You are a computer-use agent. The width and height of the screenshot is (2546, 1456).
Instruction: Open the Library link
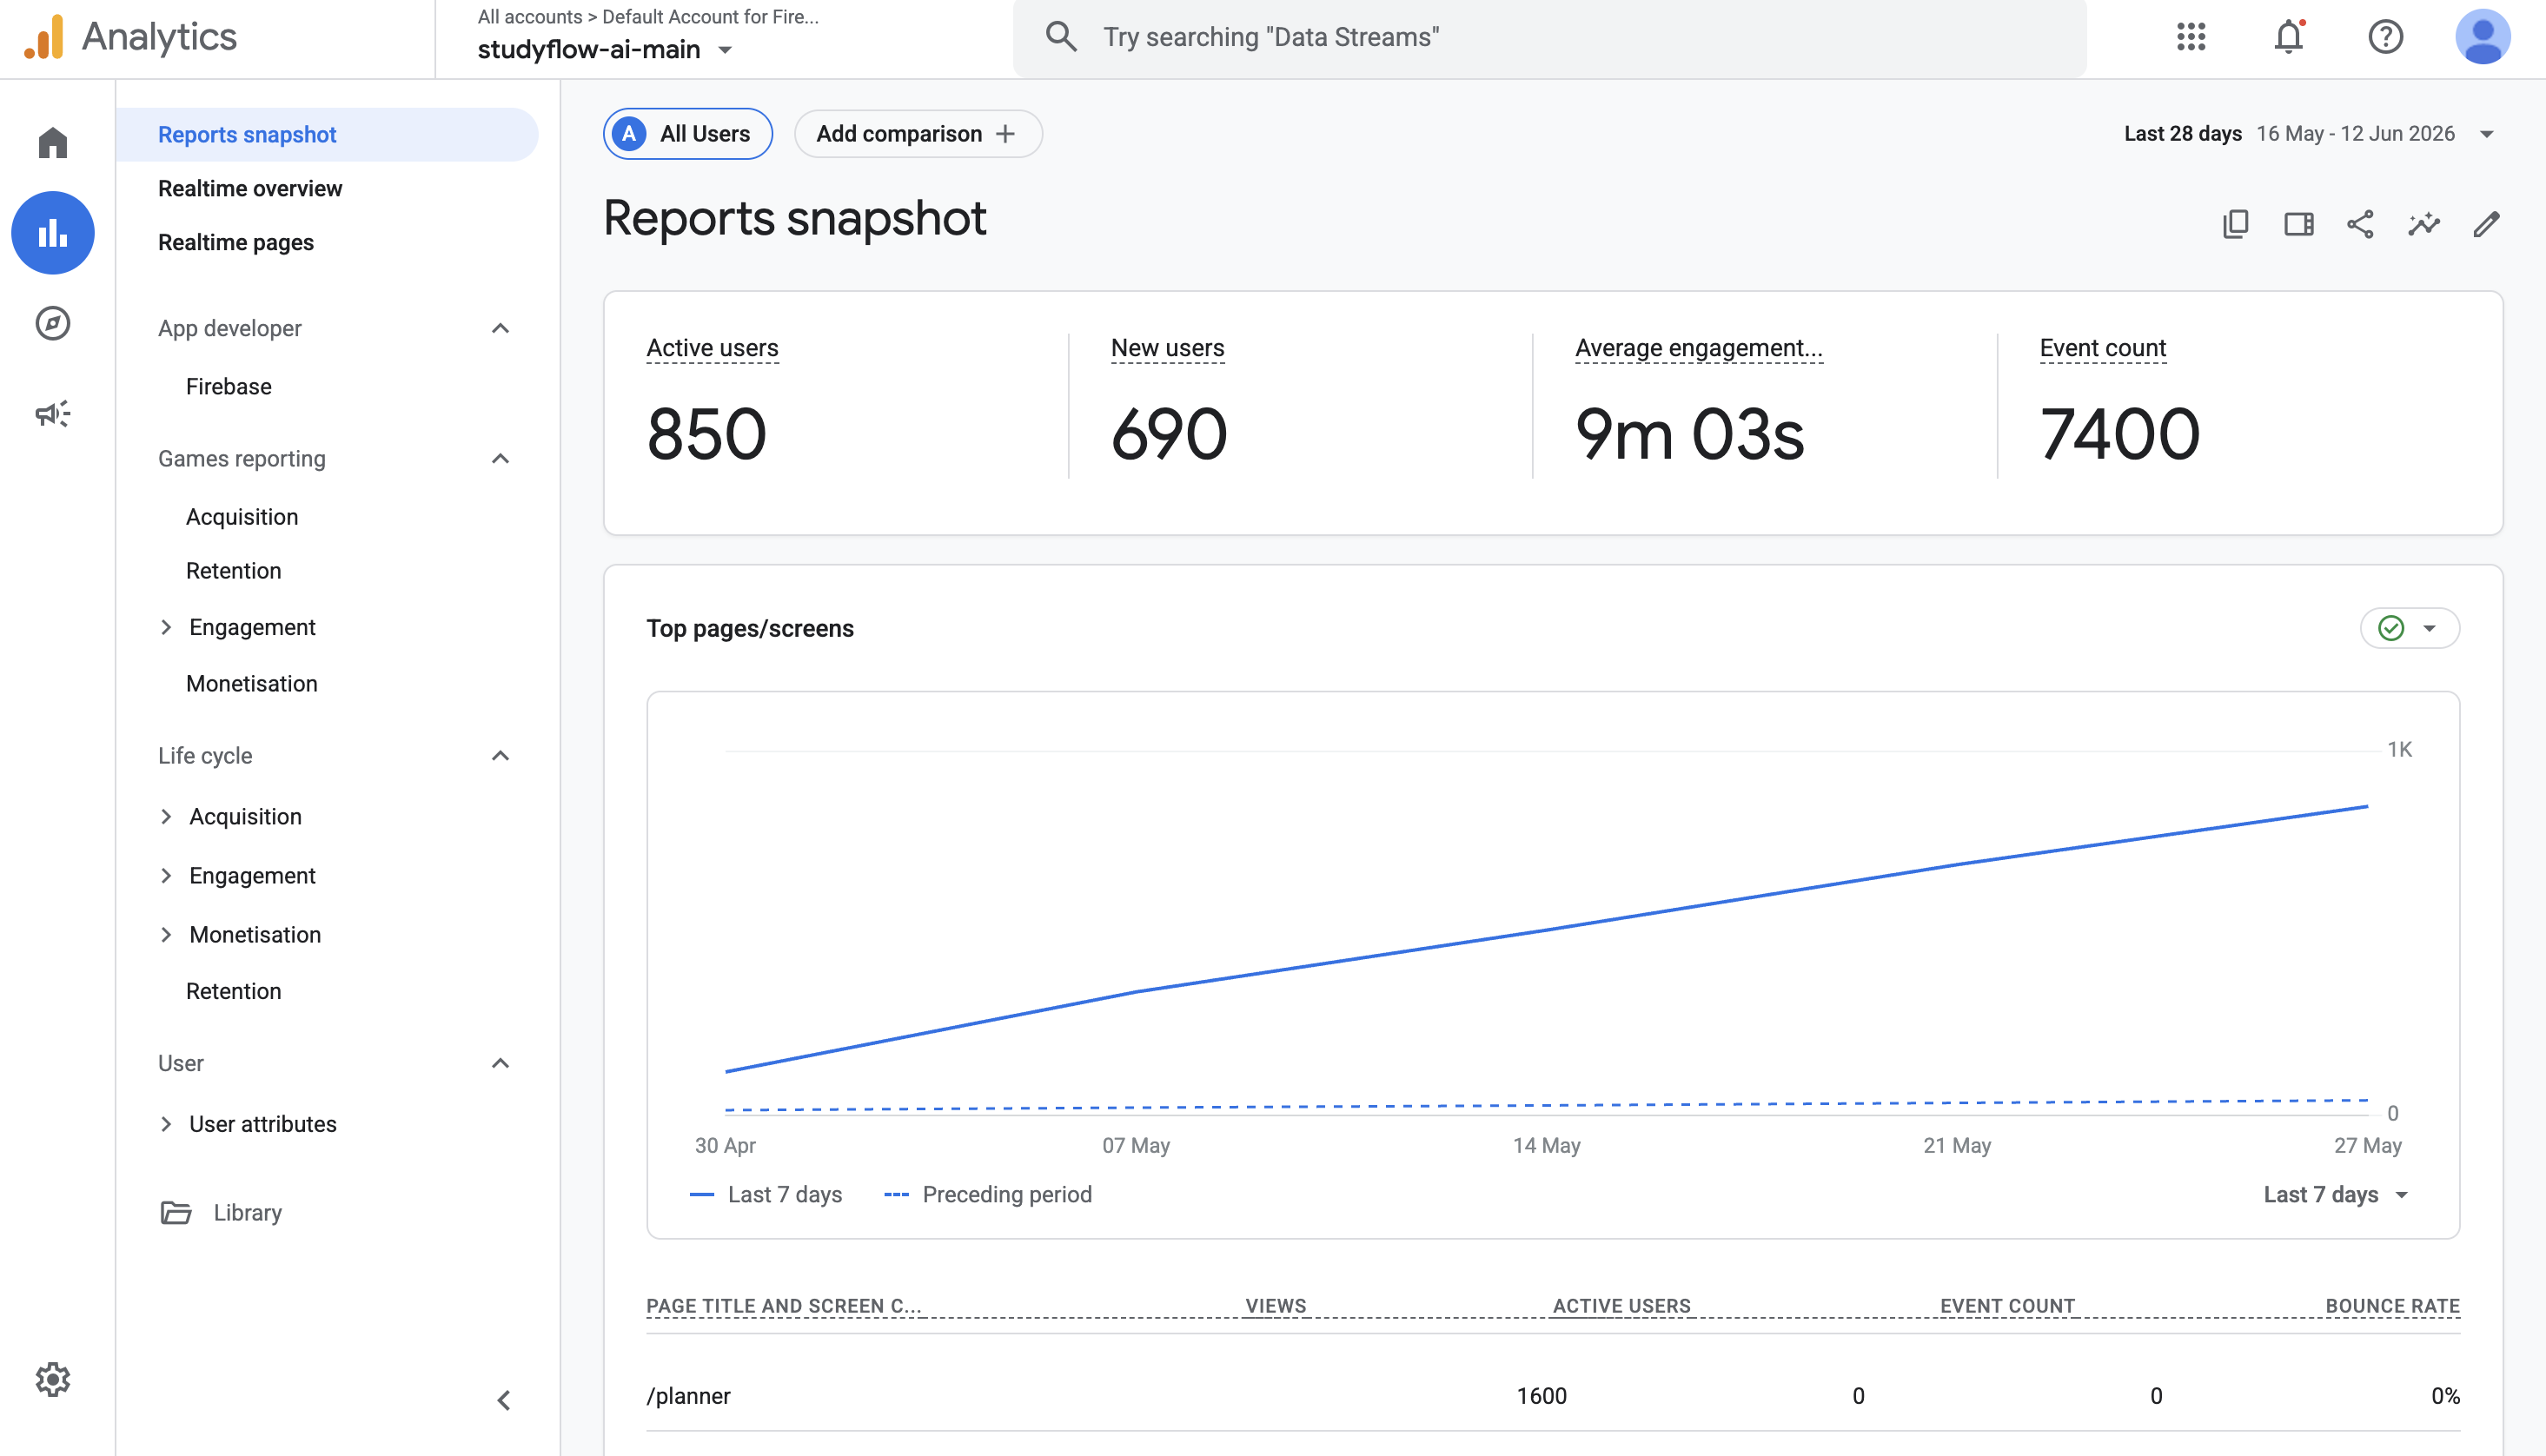tap(247, 1212)
